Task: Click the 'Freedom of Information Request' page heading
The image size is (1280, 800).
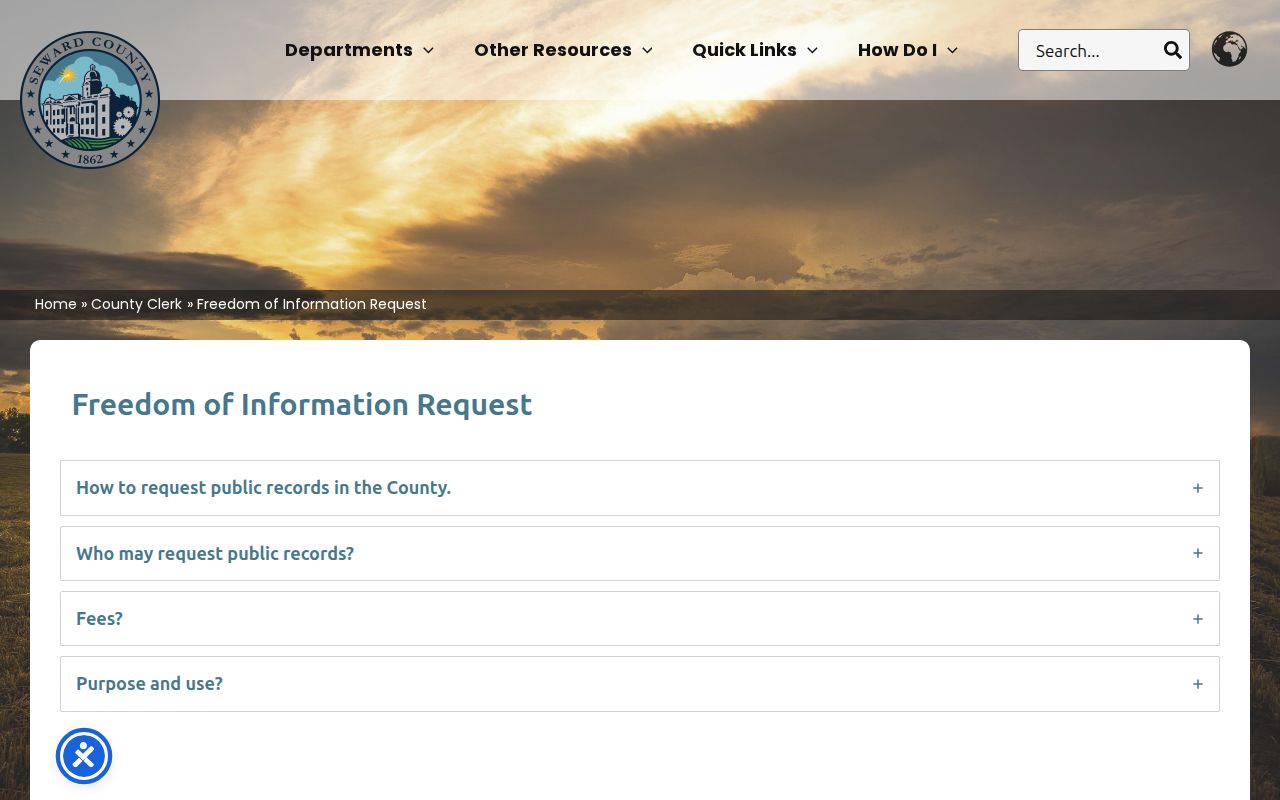Action: [x=302, y=404]
